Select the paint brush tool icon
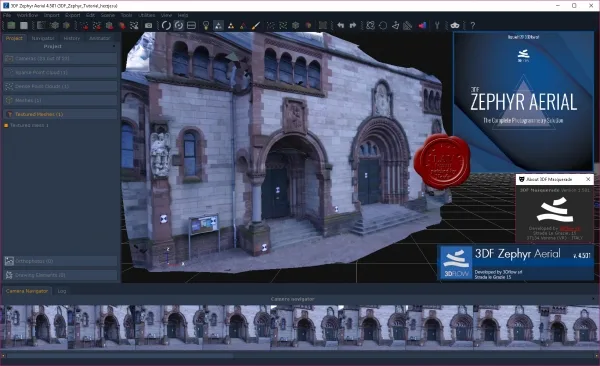Image resolution: width=600 pixels, height=366 pixels. [256, 25]
